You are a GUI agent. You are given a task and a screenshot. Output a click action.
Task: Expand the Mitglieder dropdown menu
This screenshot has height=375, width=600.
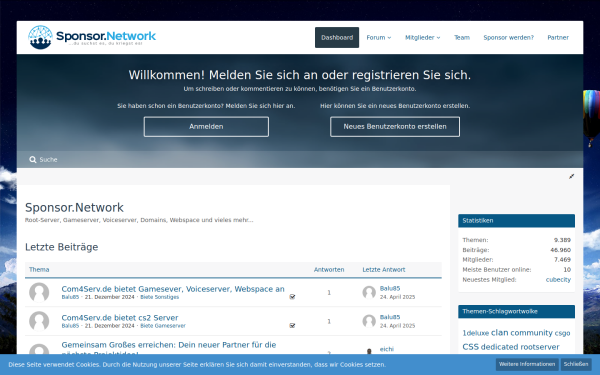(x=422, y=38)
